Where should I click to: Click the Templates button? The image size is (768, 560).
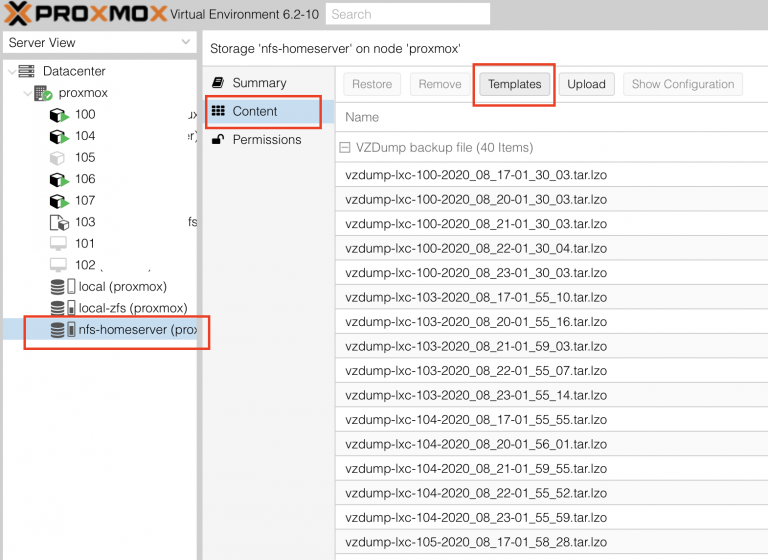(515, 85)
